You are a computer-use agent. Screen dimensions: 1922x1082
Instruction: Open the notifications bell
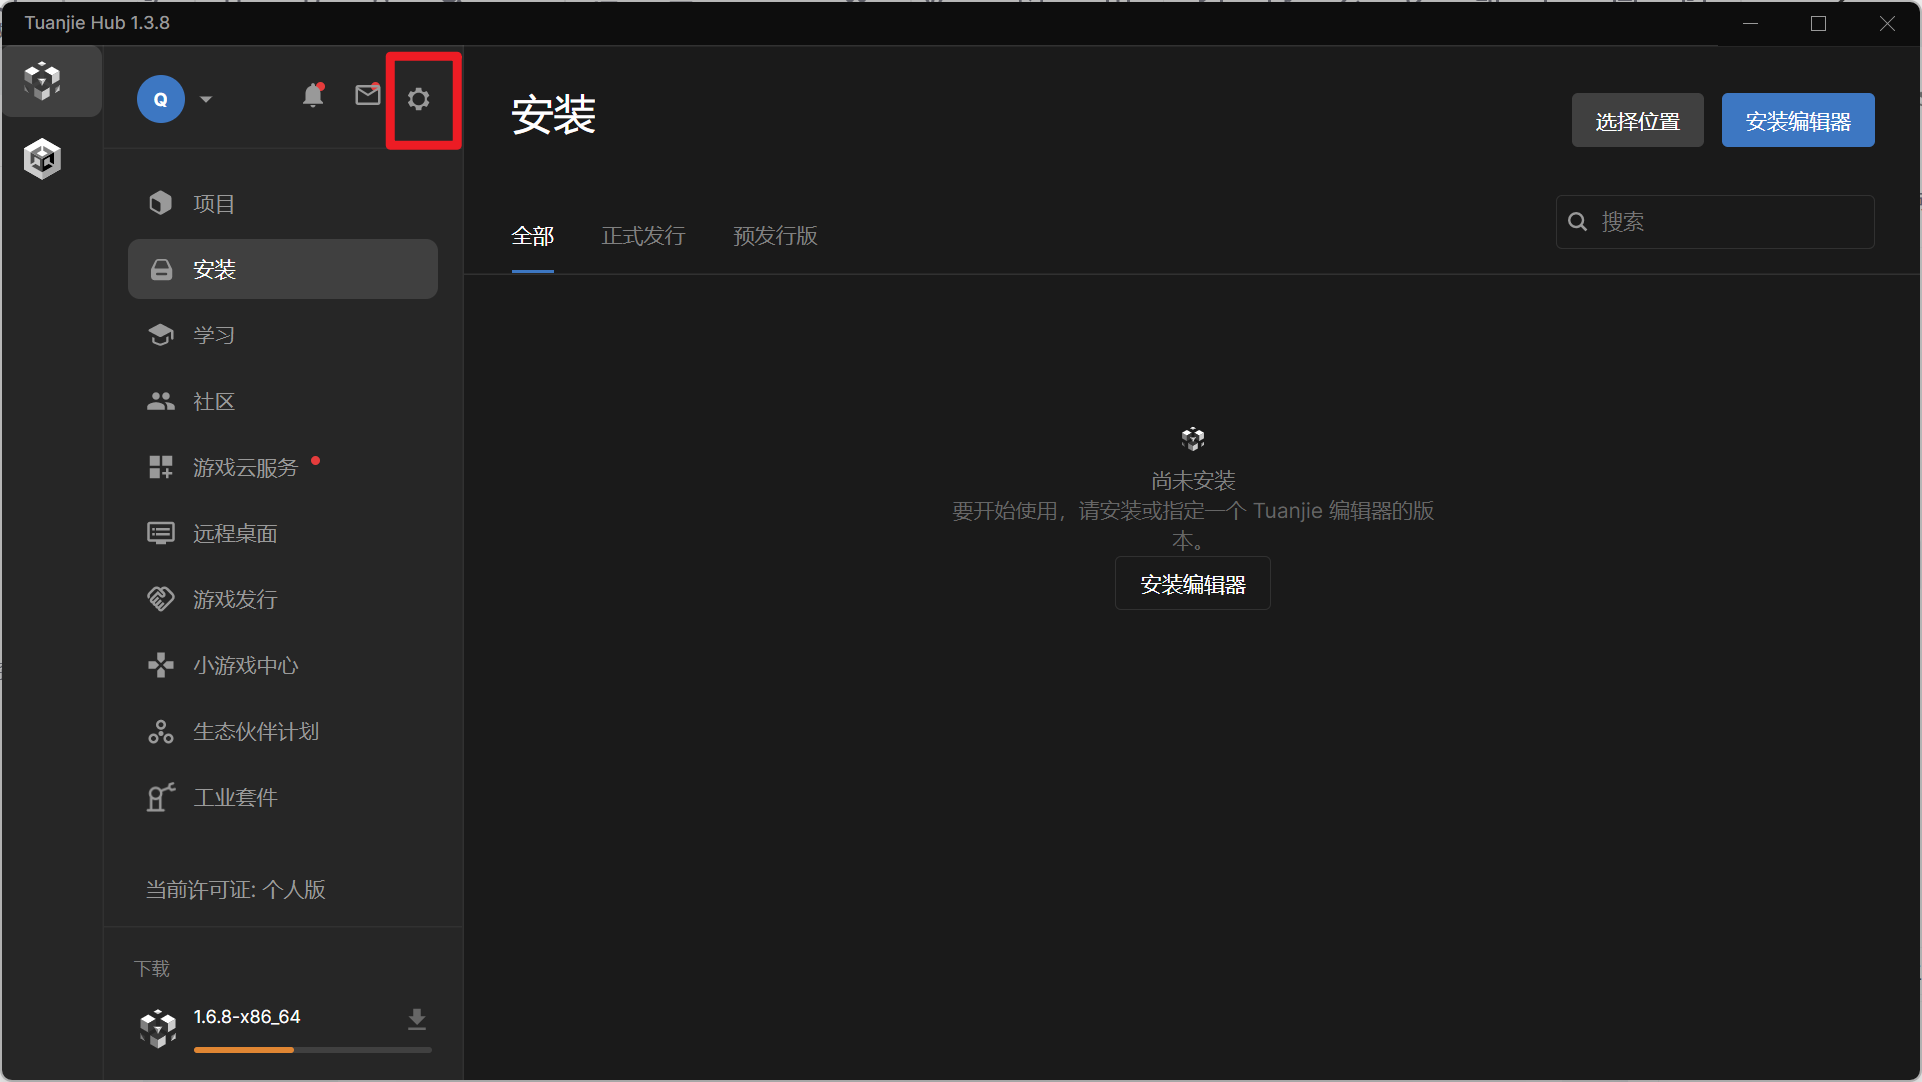[x=313, y=95]
